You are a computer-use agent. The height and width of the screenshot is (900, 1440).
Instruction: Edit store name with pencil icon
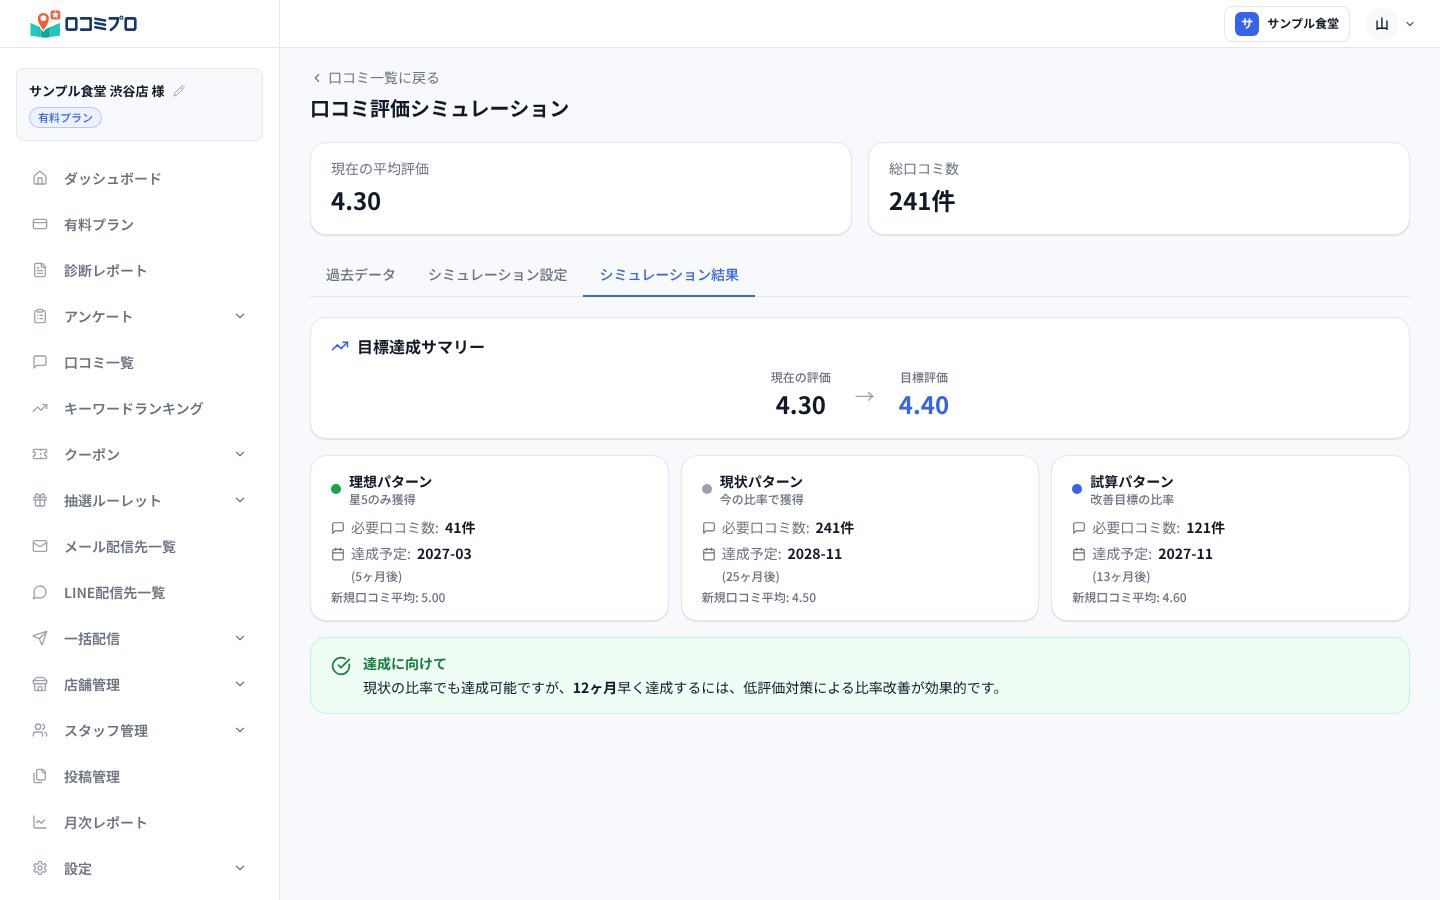(x=179, y=91)
